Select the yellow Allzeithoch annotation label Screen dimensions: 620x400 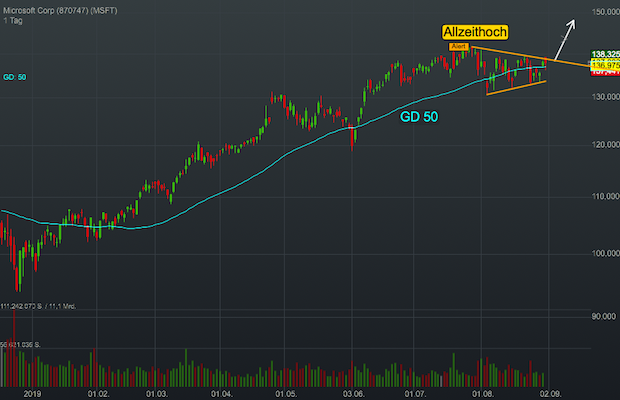click(x=475, y=32)
